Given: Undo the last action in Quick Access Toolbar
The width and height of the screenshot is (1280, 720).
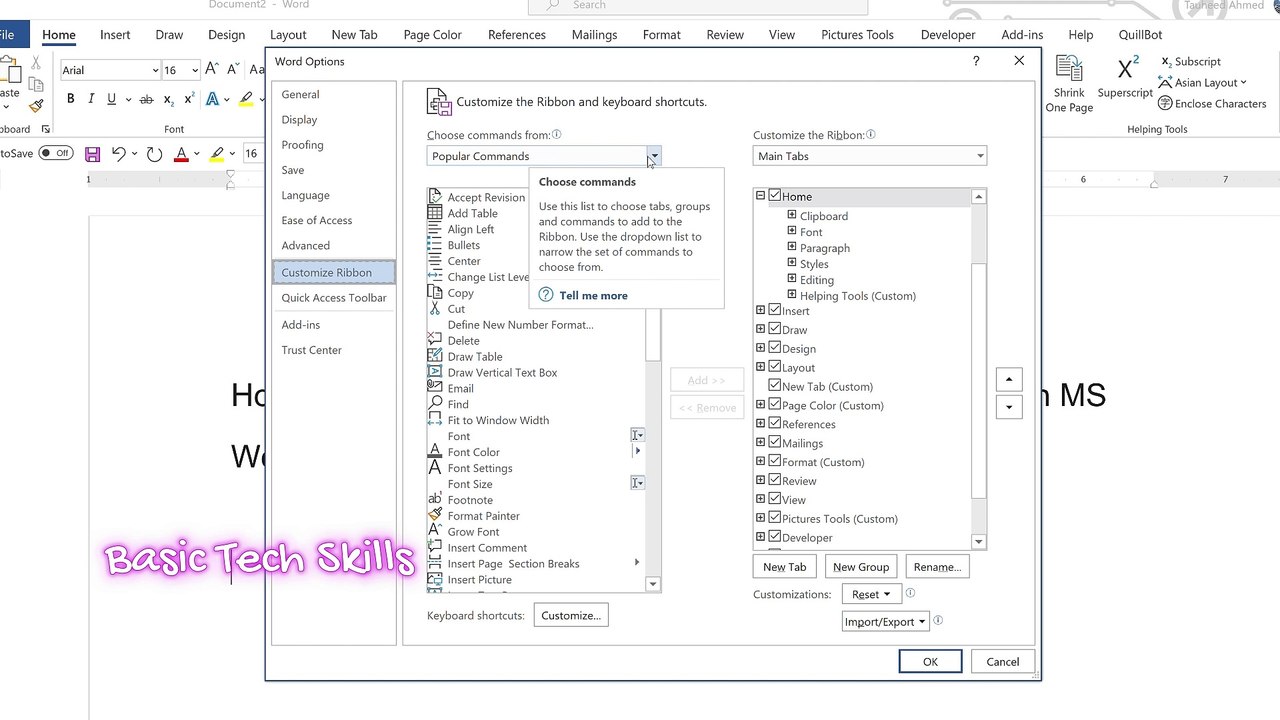Looking at the screenshot, I should click(119, 154).
